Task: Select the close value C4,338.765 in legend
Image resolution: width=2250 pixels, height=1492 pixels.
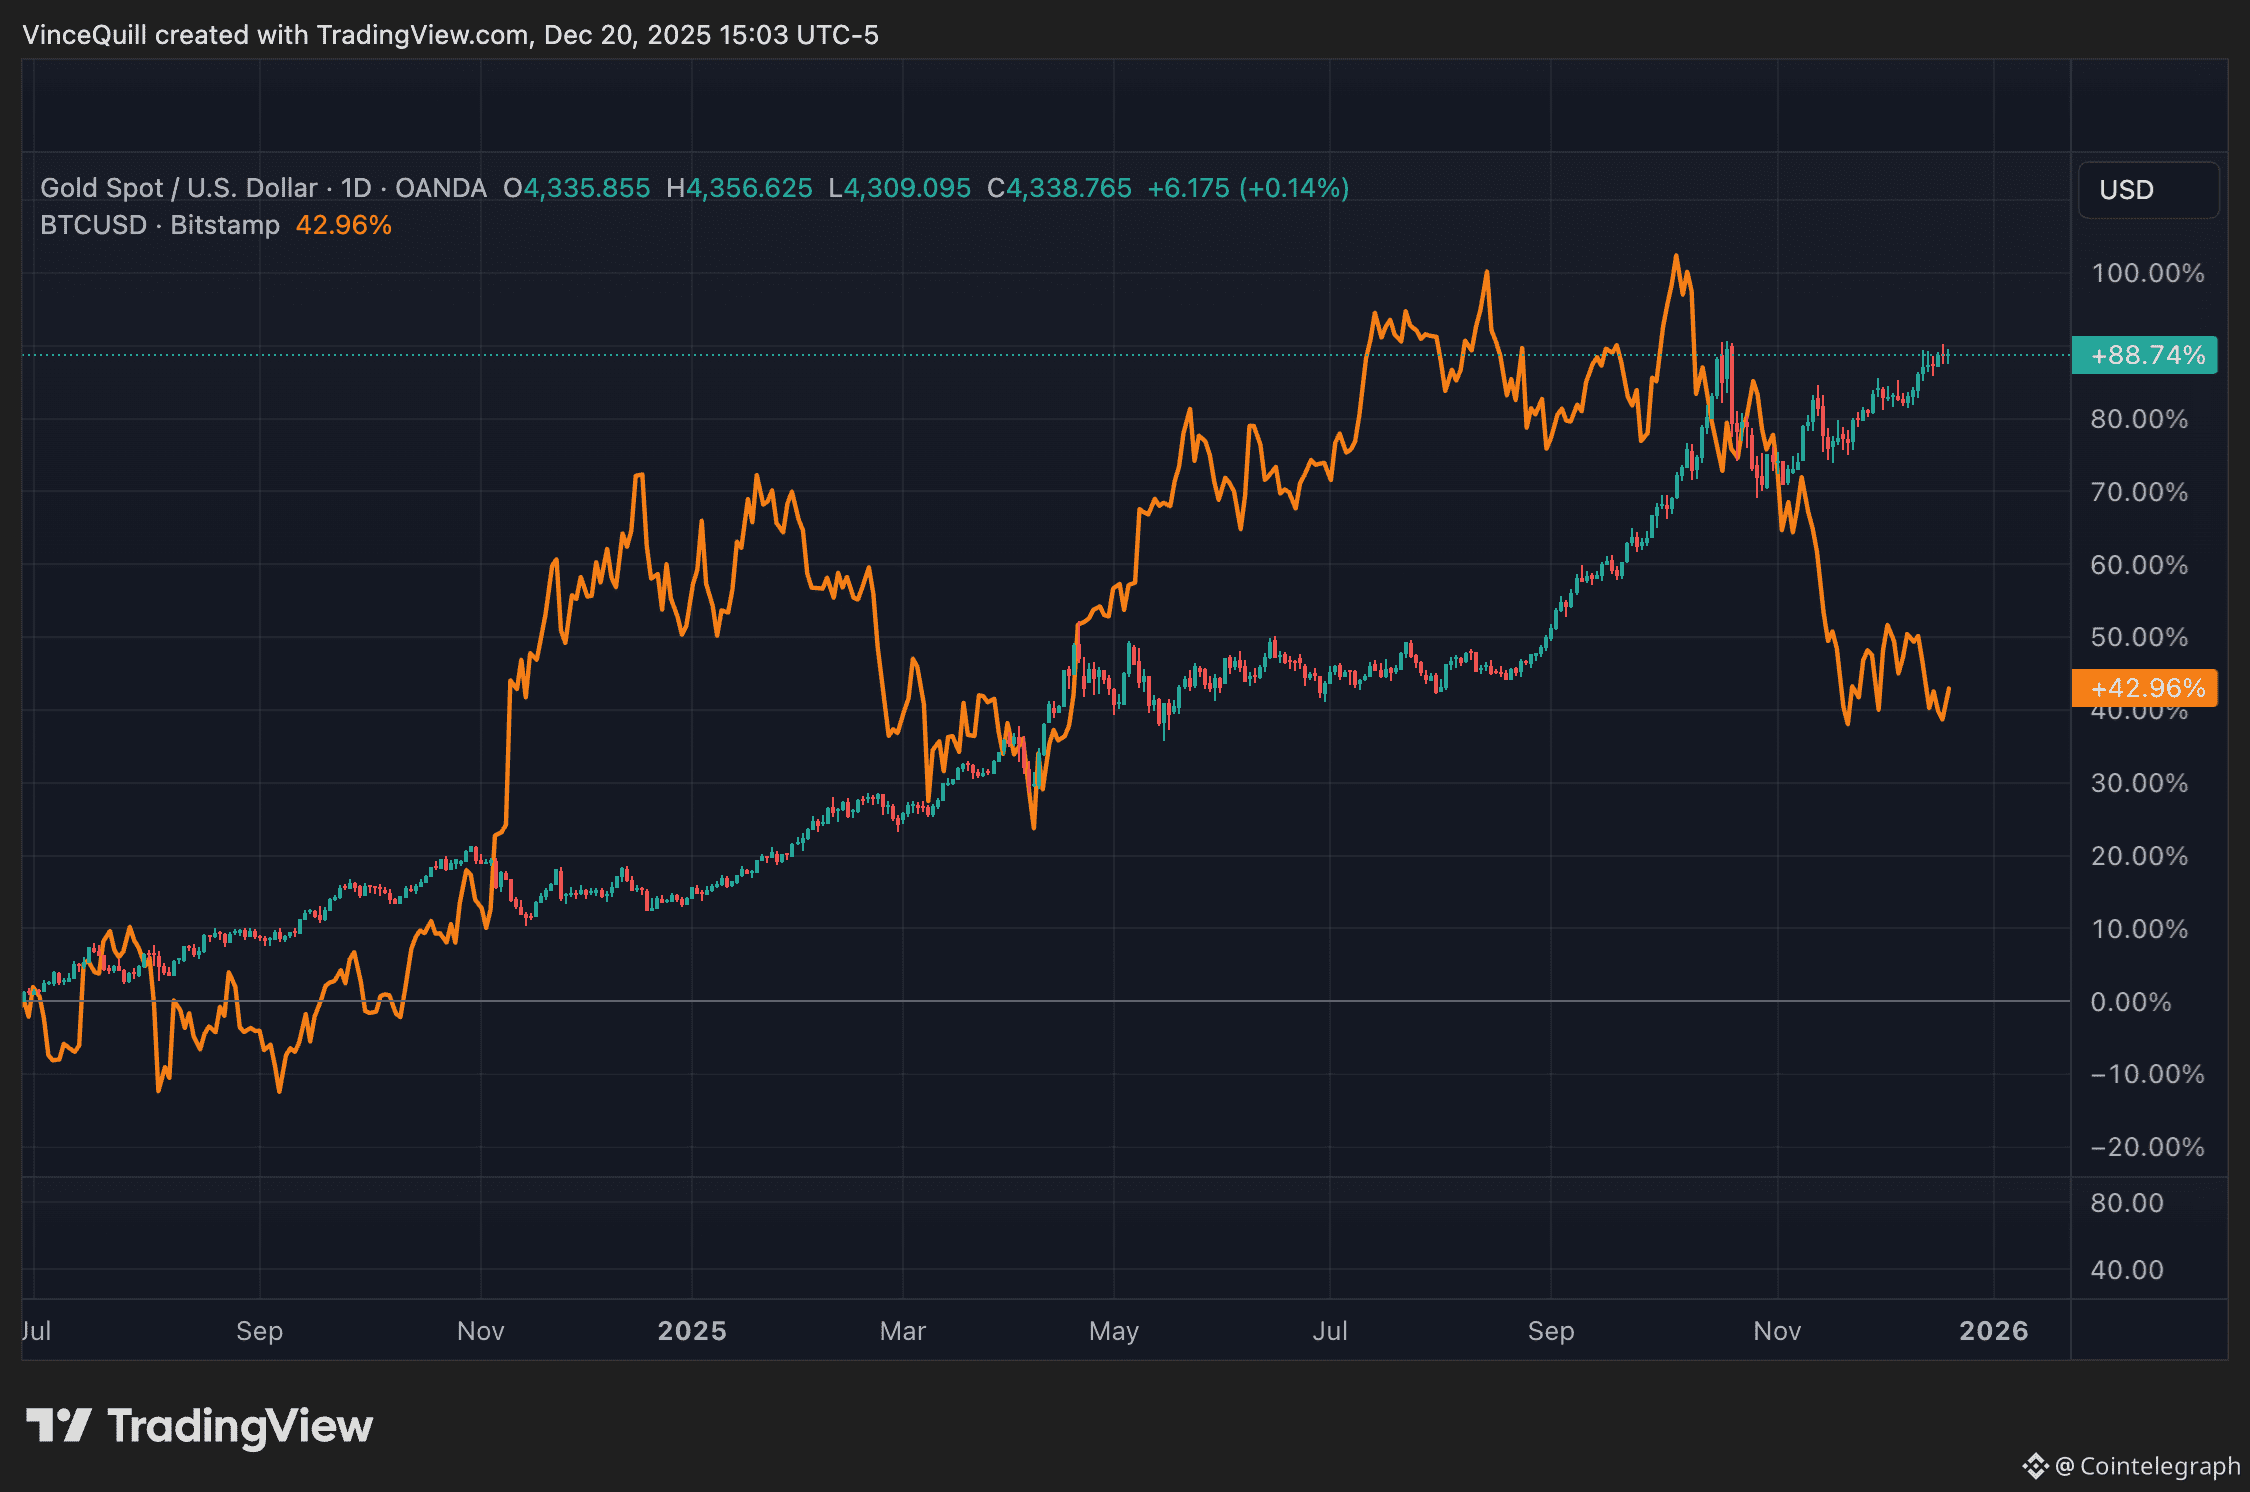Action: coord(1059,187)
